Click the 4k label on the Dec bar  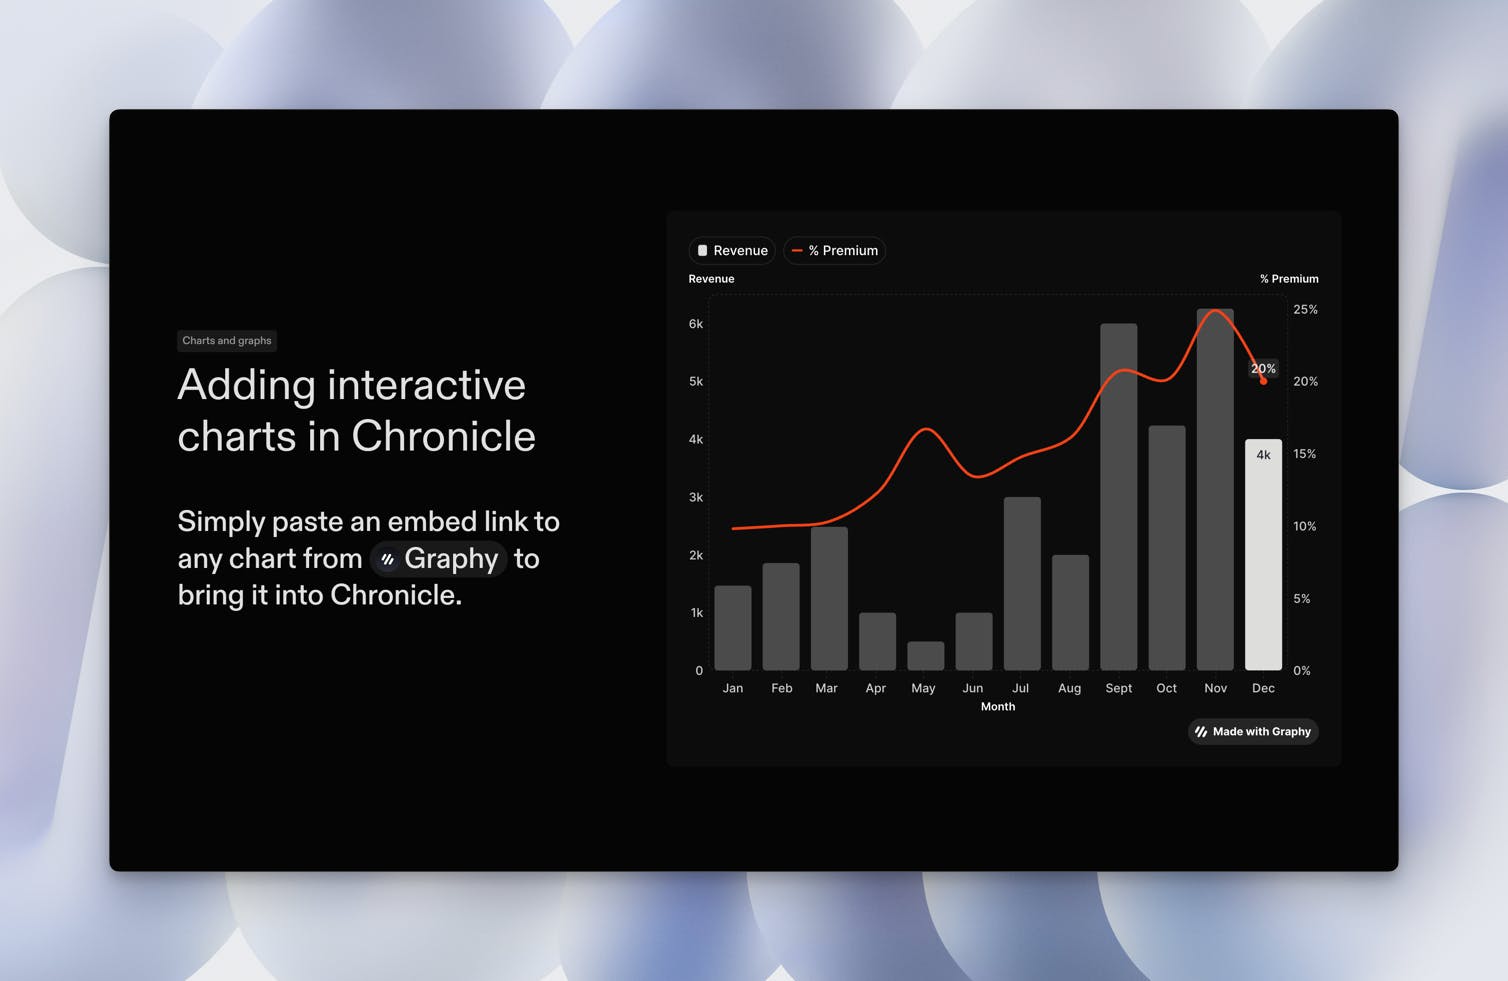tap(1263, 455)
